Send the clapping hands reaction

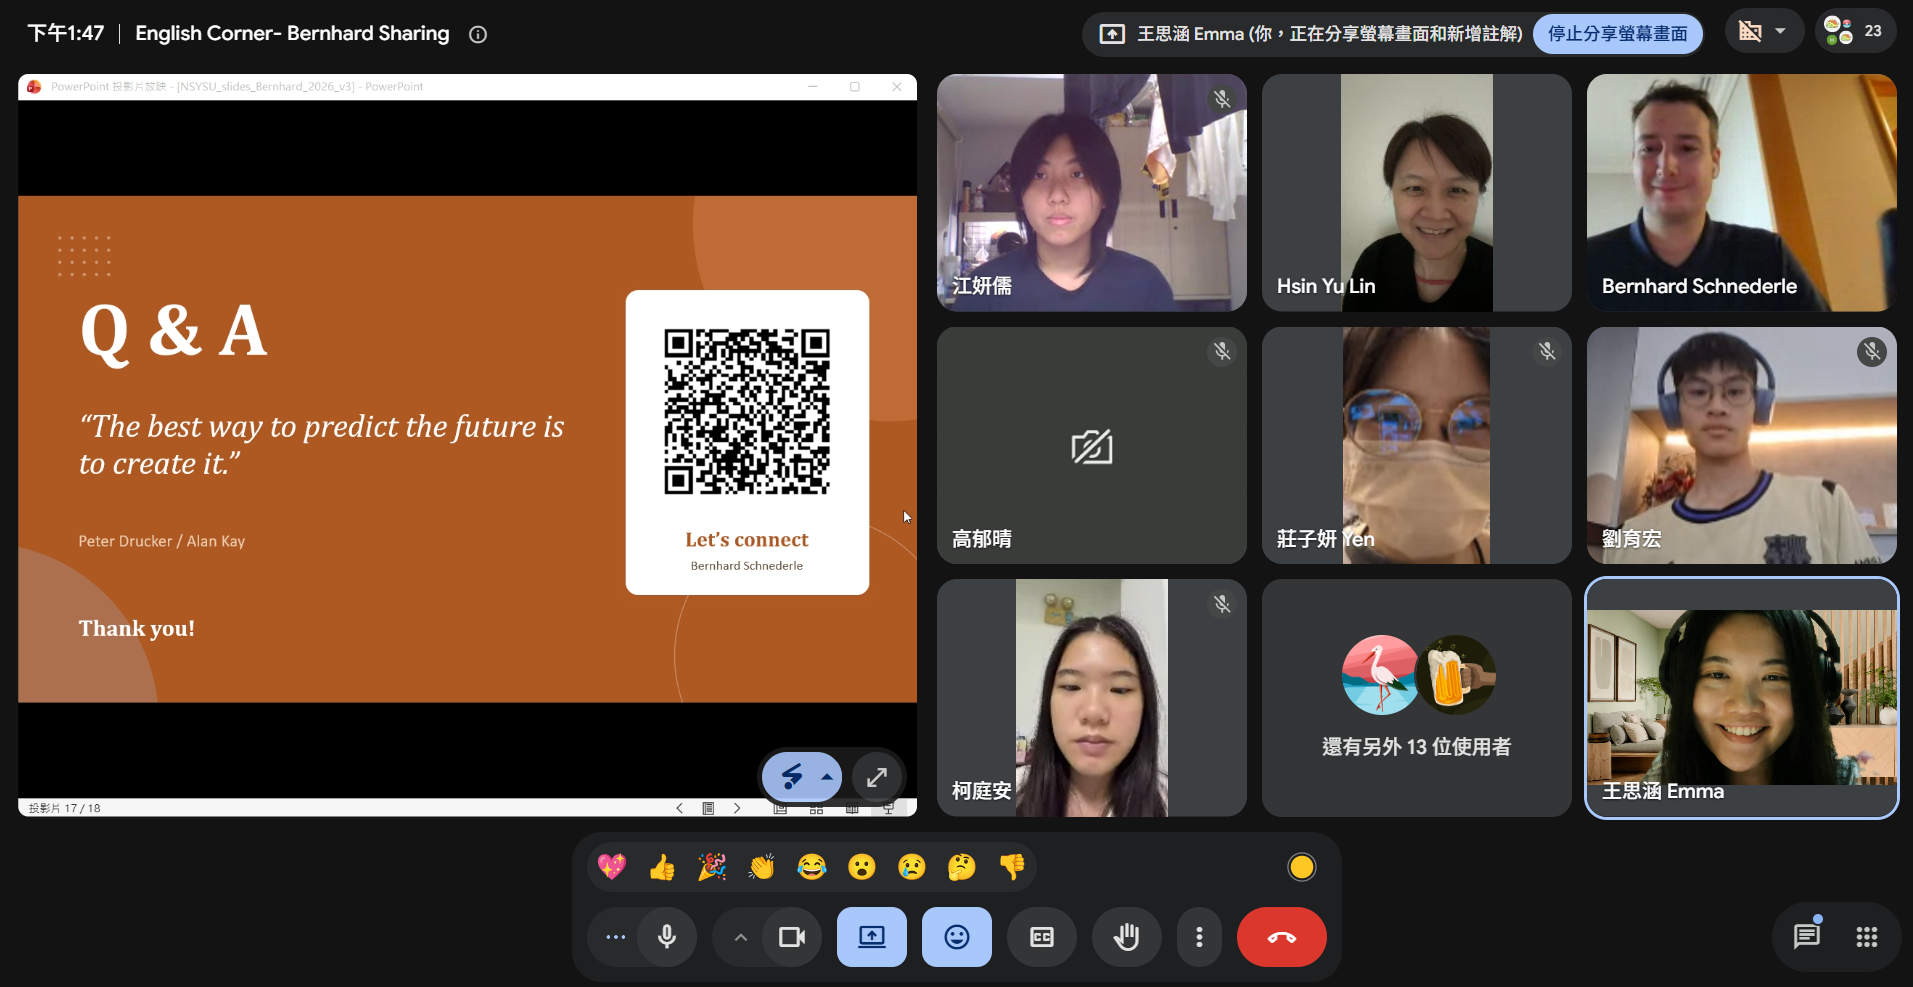click(x=762, y=867)
